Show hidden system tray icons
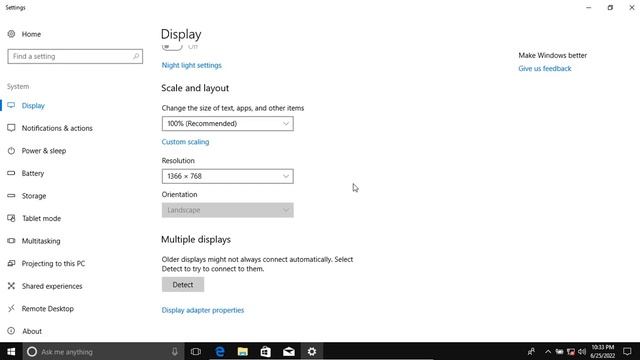The width and height of the screenshot is (640, 360). pyautogui.click(x=548, y=351)
